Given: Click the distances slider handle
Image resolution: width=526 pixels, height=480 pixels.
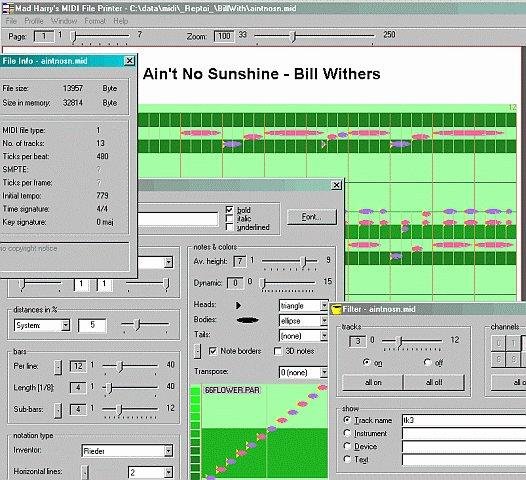Looking at the screenshot, I should click(137, 324).
